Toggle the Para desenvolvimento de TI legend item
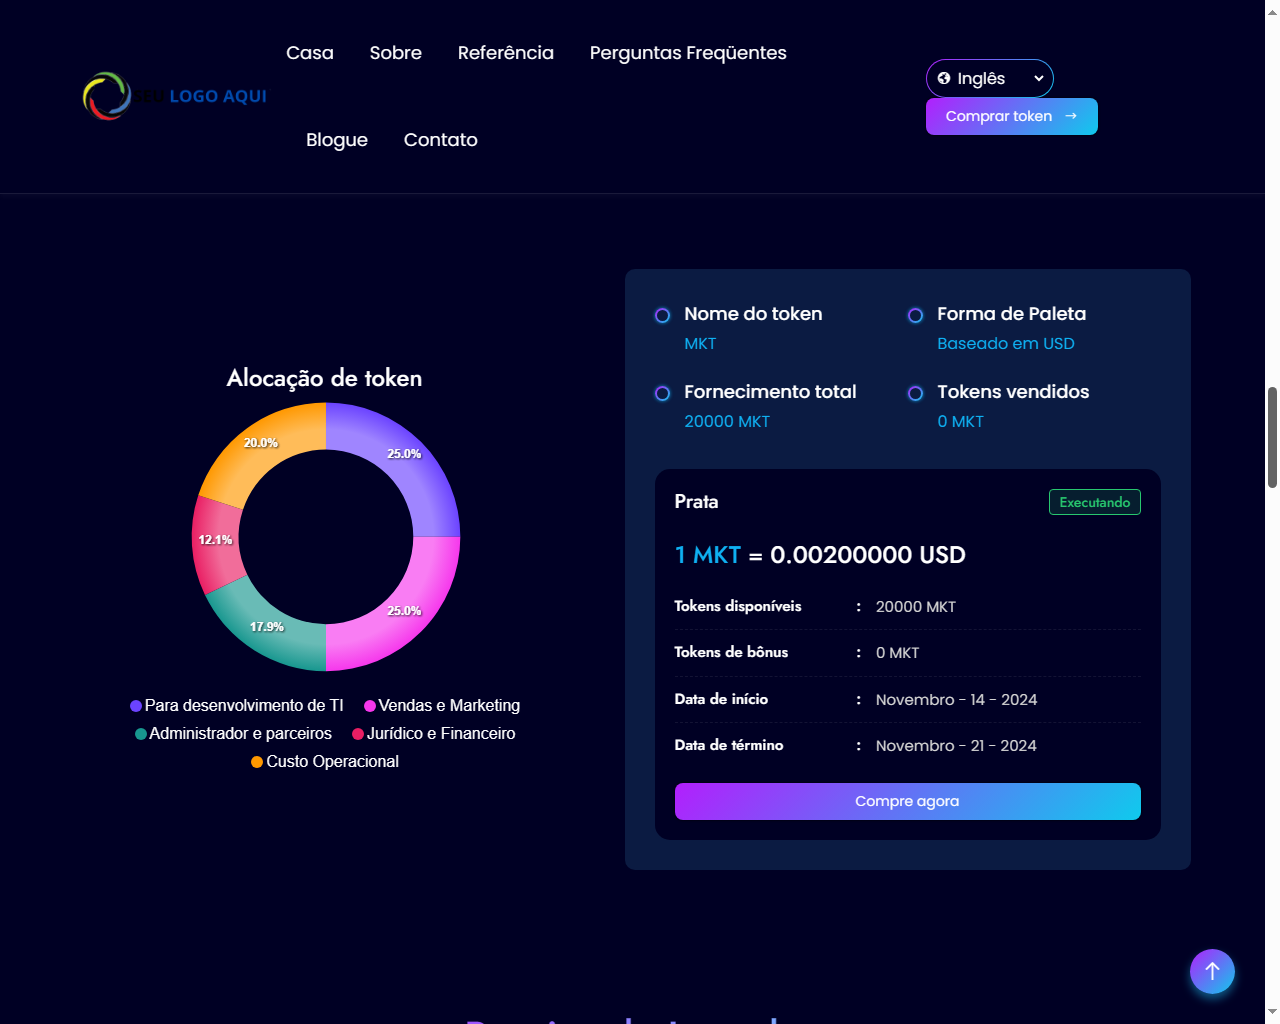Screen dimensions: 1280x1024 (237, 706)
